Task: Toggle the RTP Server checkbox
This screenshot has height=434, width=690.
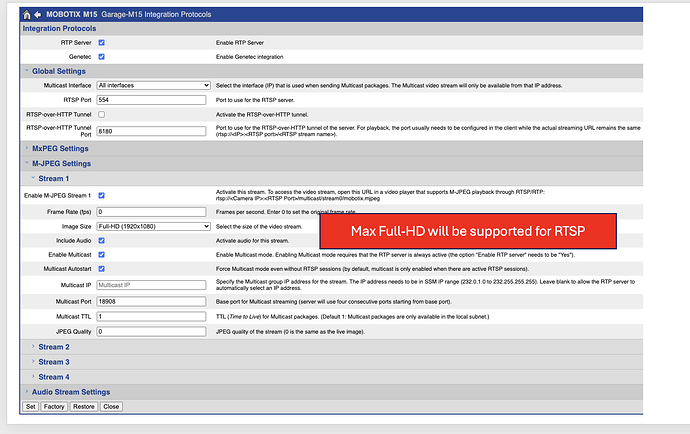Action: point(102,43)
